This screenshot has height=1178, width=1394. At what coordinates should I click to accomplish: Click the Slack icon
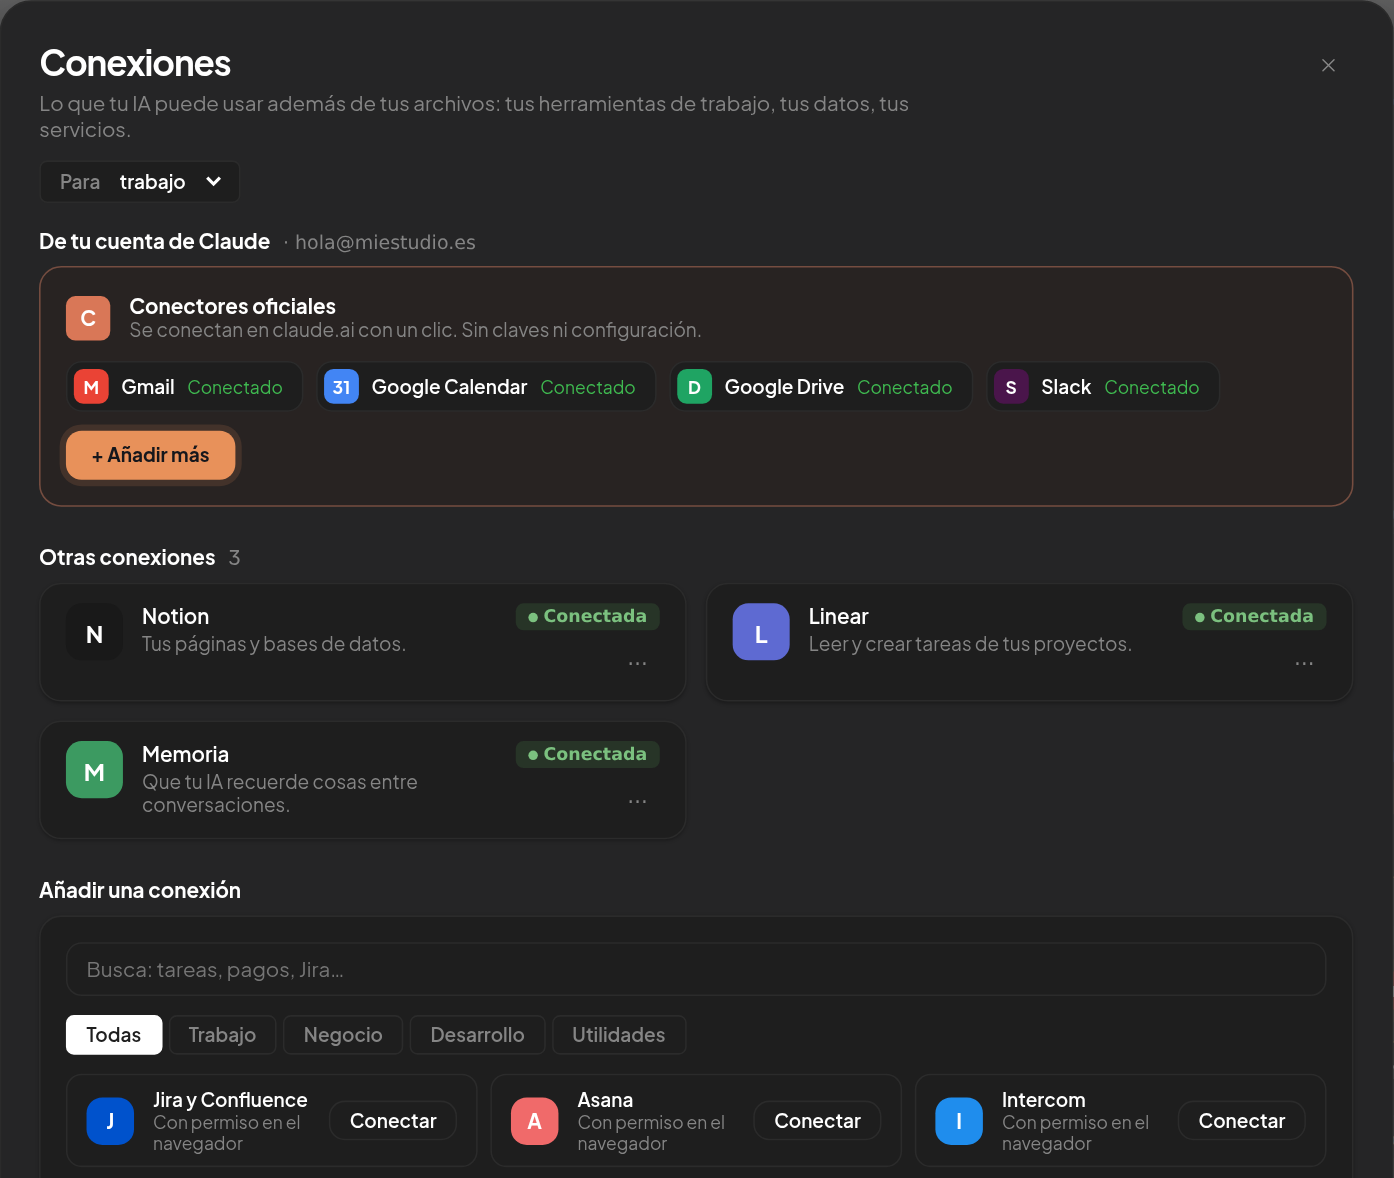pos(1011,387)
